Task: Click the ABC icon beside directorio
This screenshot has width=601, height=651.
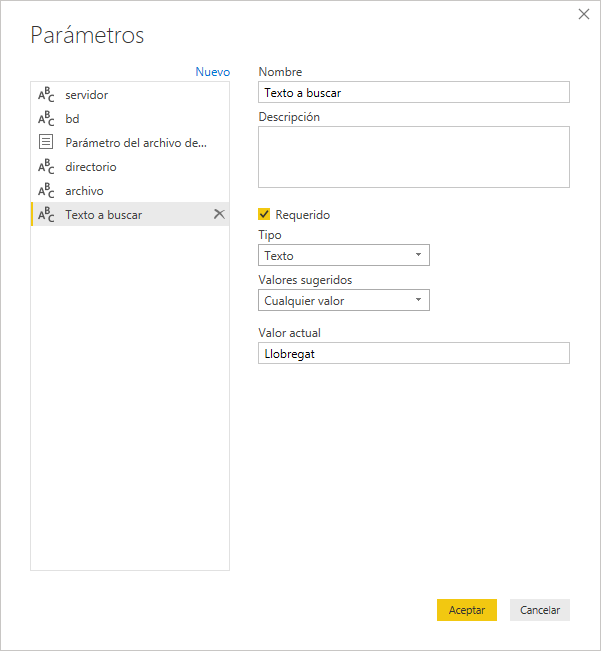Action: click(x=46, y=167)
